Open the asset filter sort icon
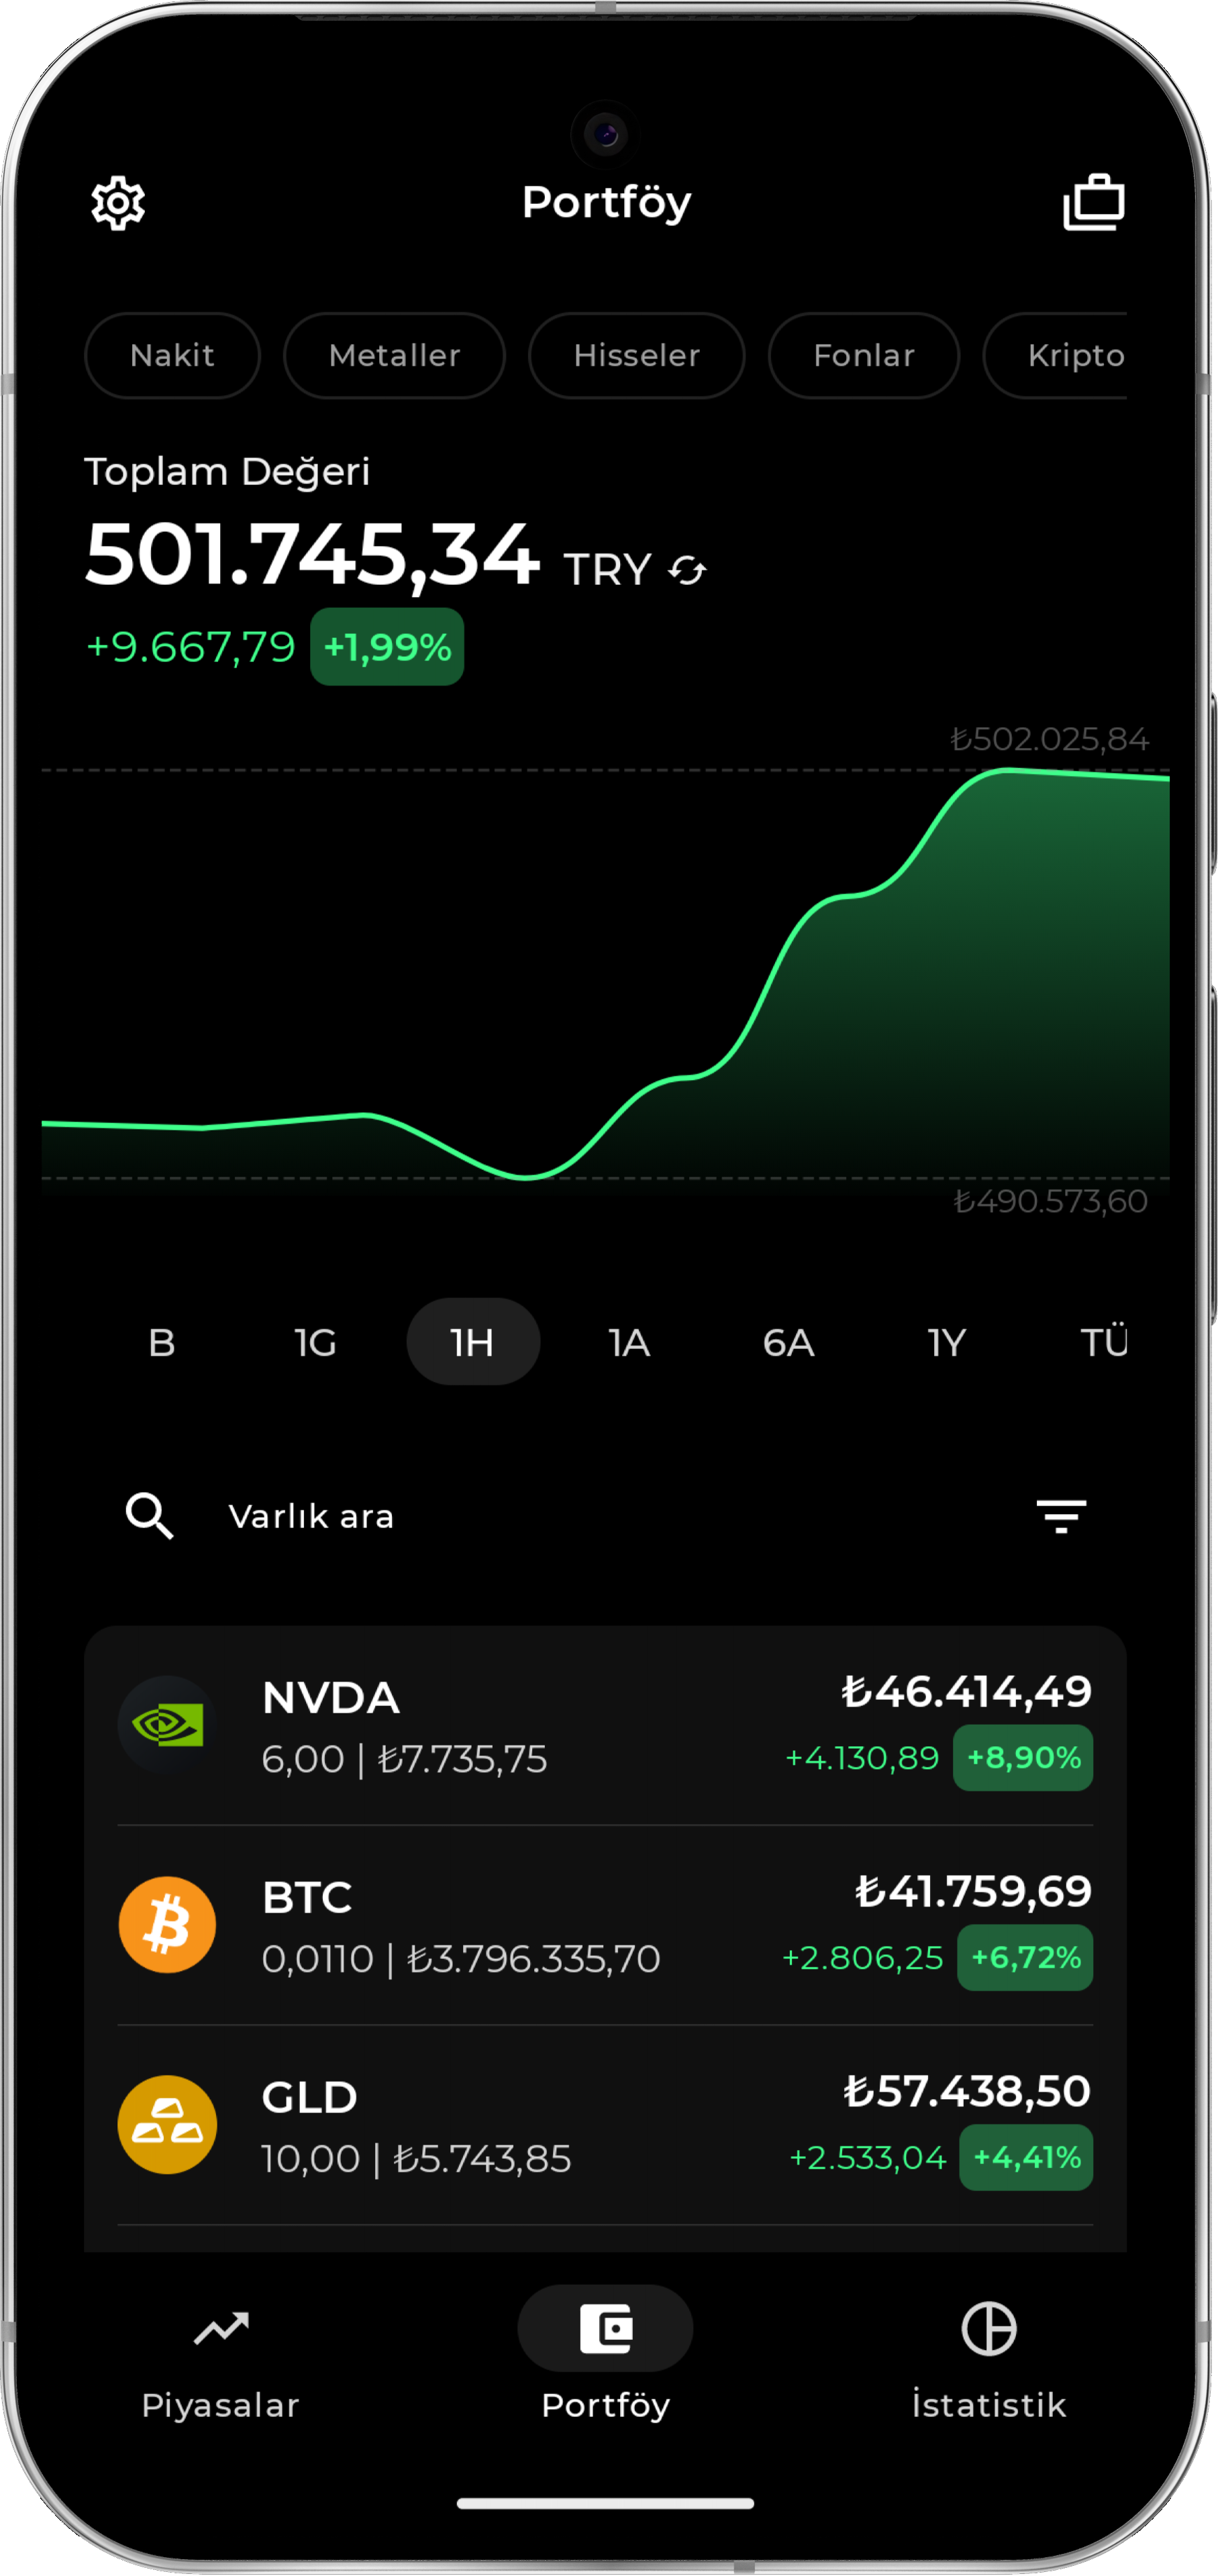This screenshot has height=2576, width=1218. click(x=1061, y=1516)
